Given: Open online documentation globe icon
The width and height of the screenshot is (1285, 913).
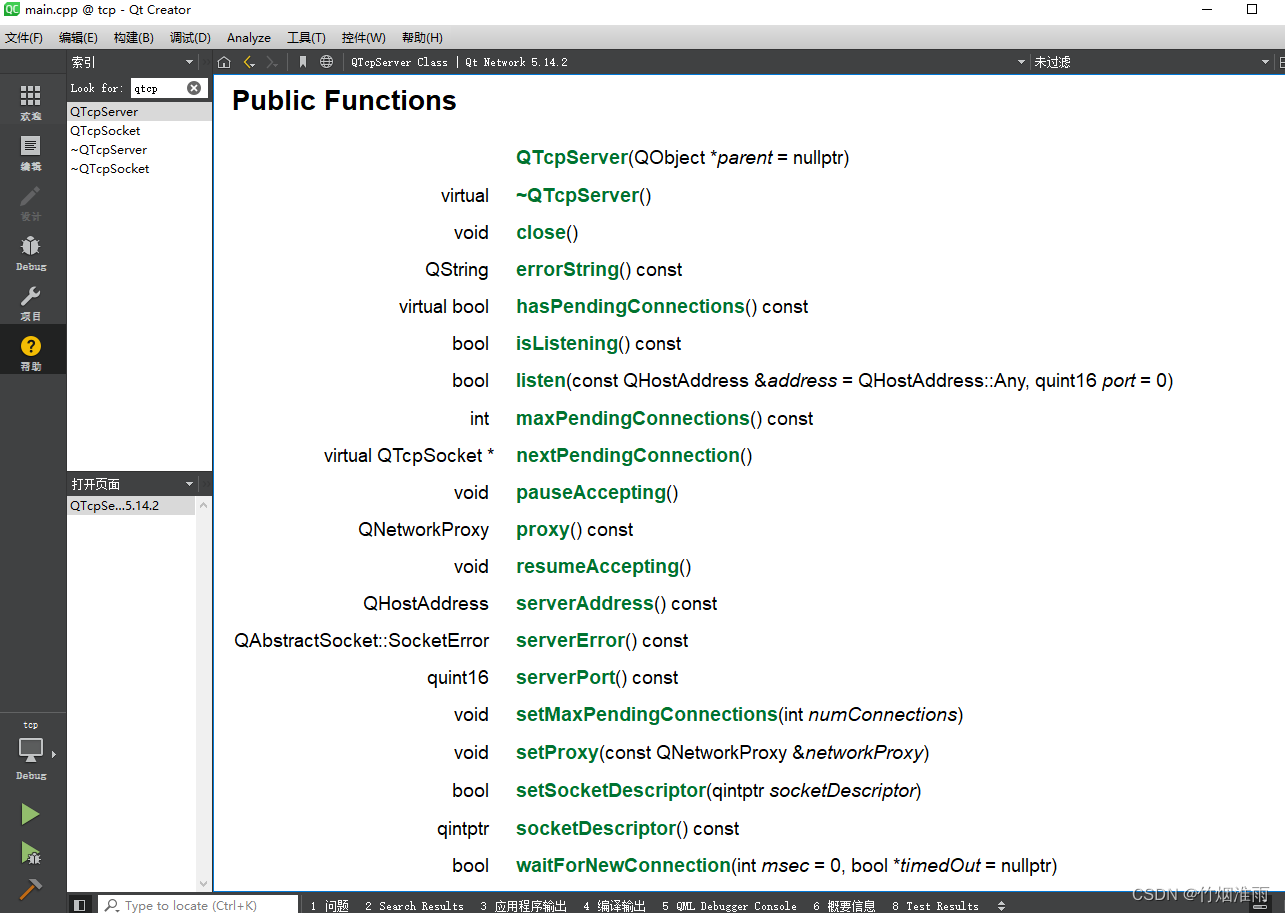Looking at the screenshot, I should pyautogui.click(x=326, y=62).
